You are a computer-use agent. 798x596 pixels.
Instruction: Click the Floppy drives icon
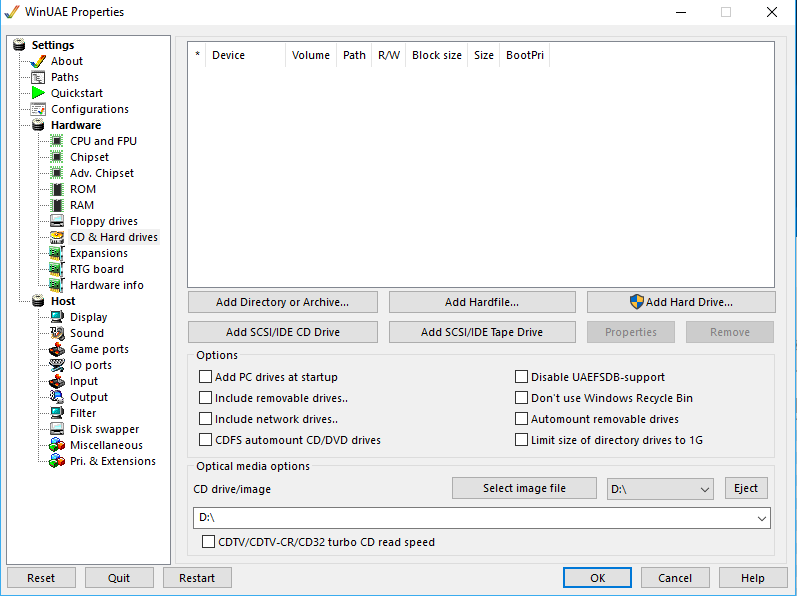click(57, 221)
